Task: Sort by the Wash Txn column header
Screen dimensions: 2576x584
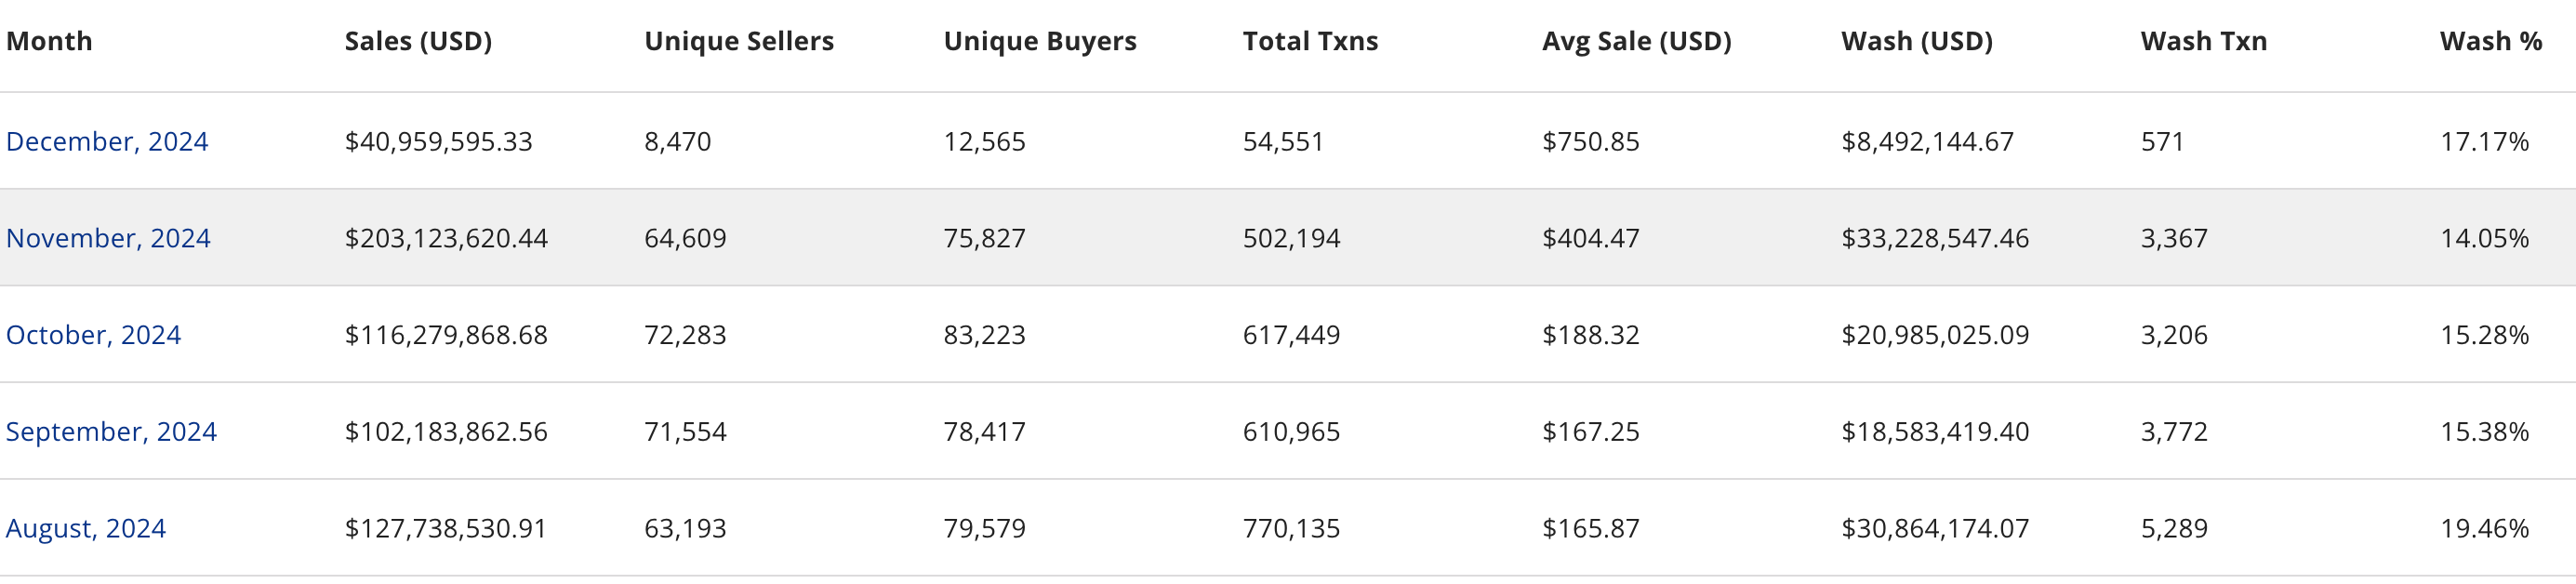Action: (2203, 42)
